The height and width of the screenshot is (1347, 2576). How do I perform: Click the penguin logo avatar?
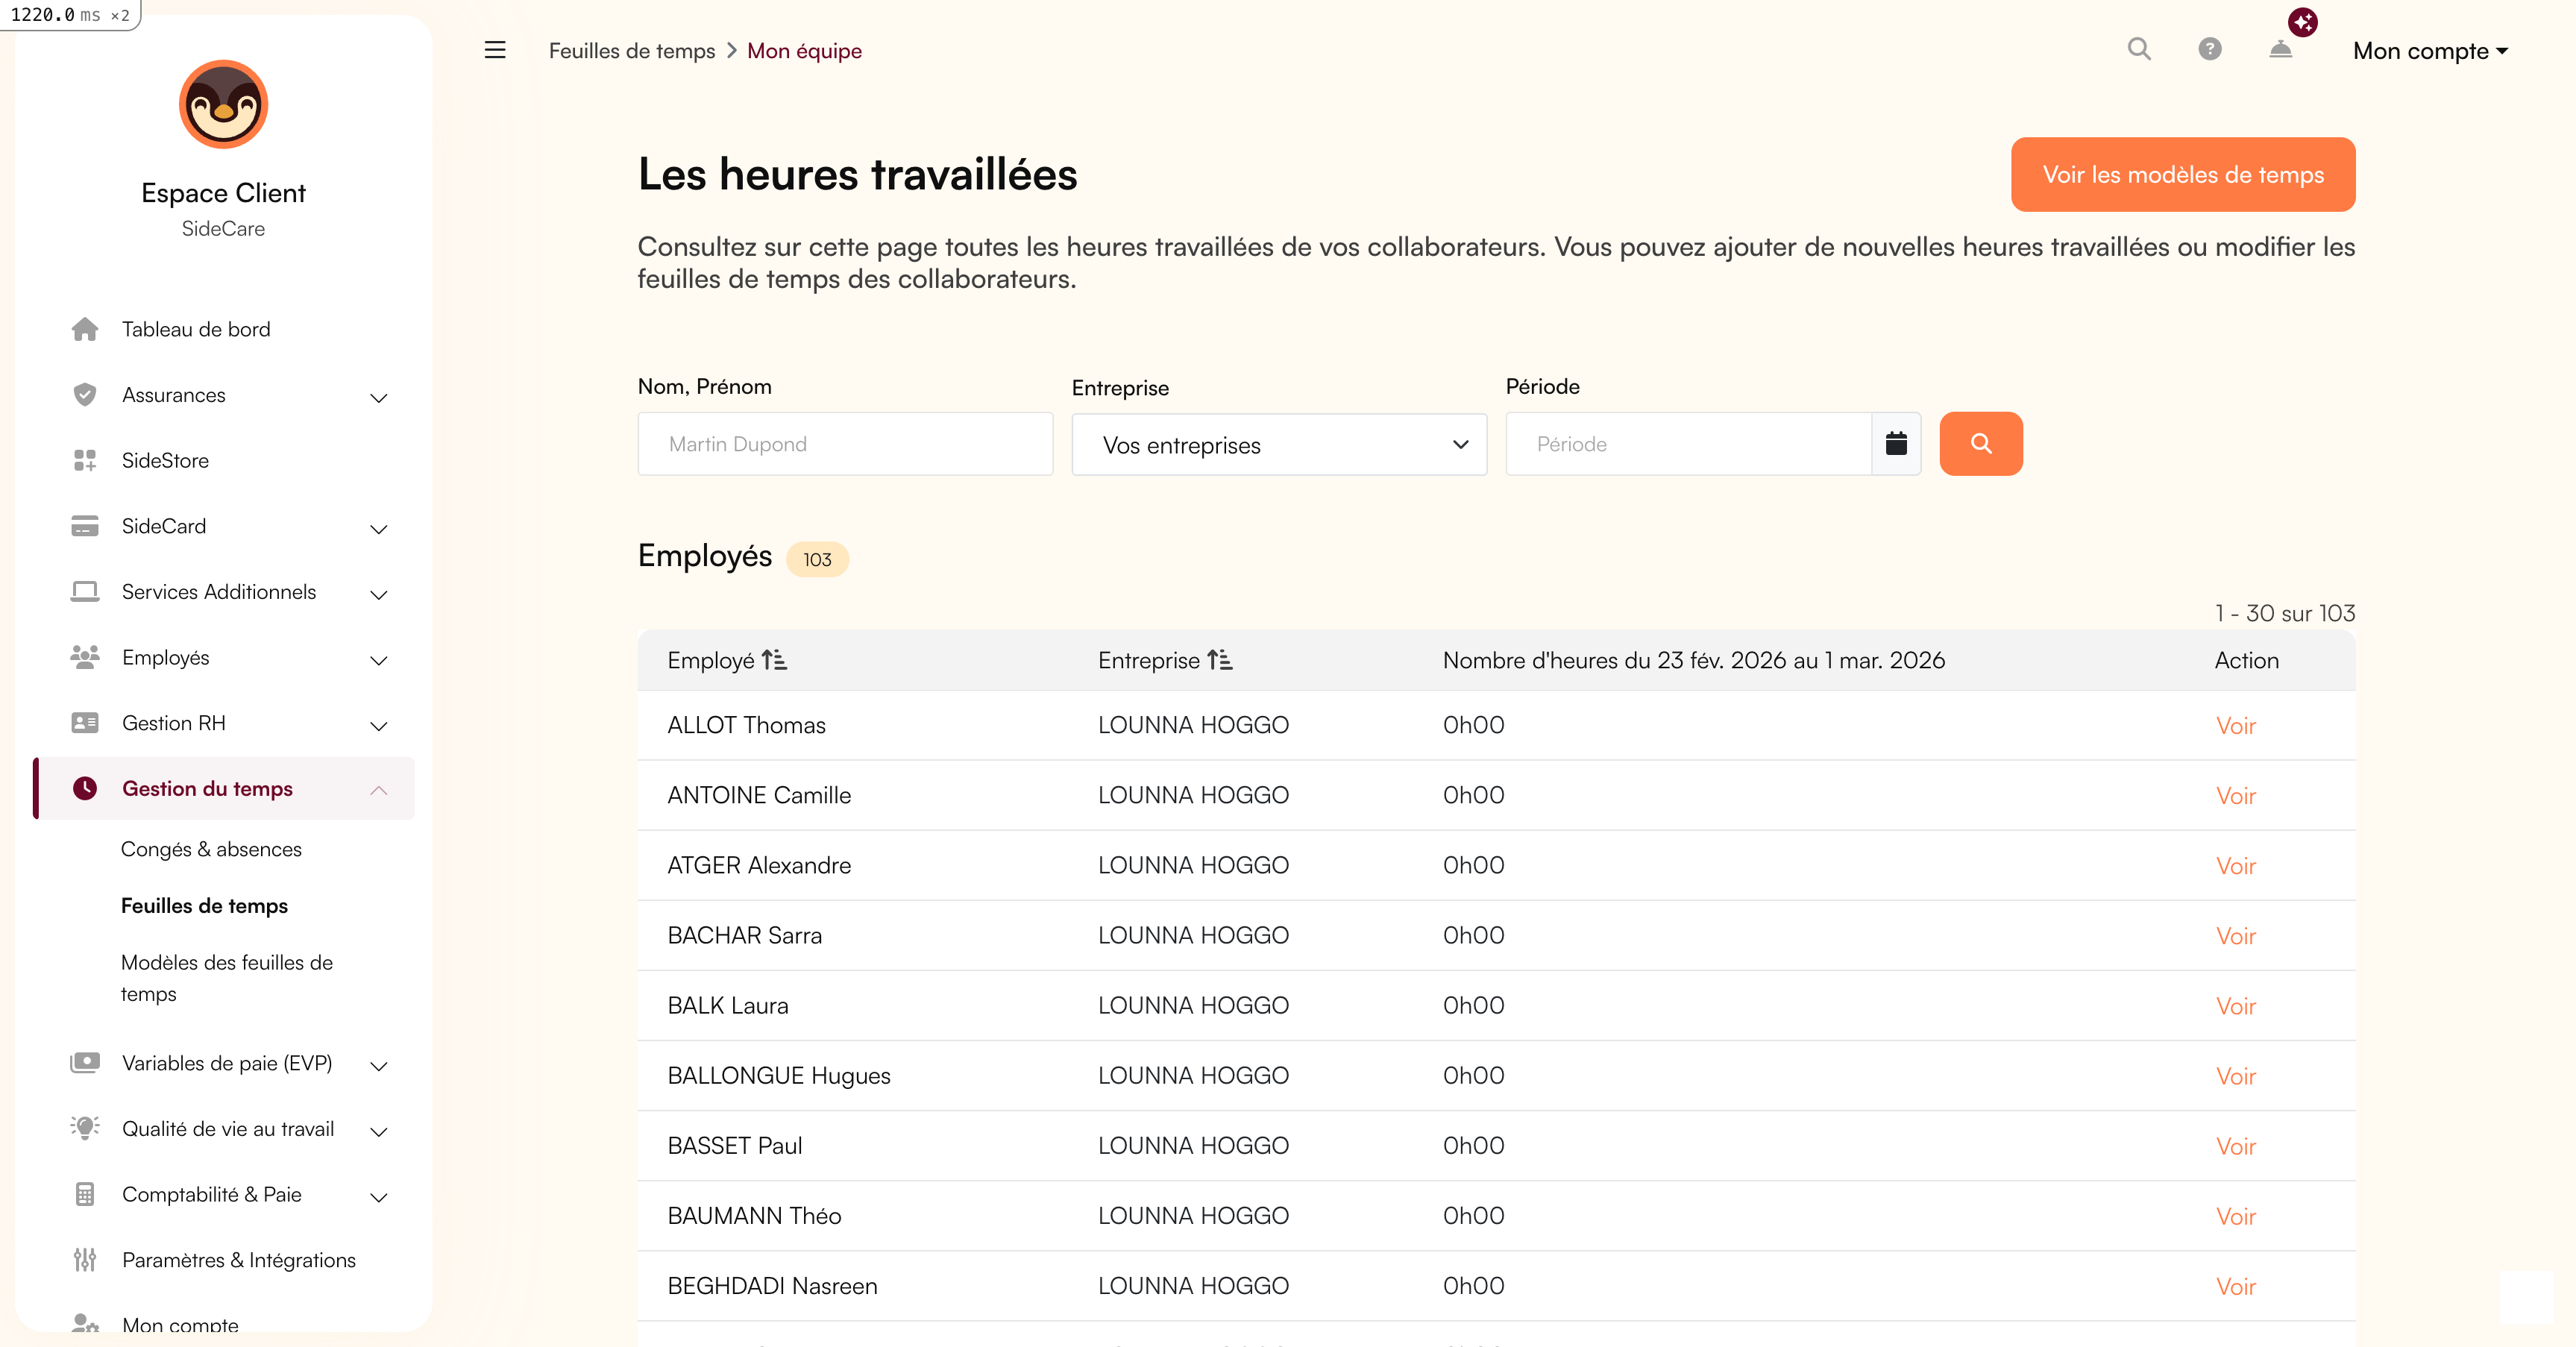pos(223,105)
